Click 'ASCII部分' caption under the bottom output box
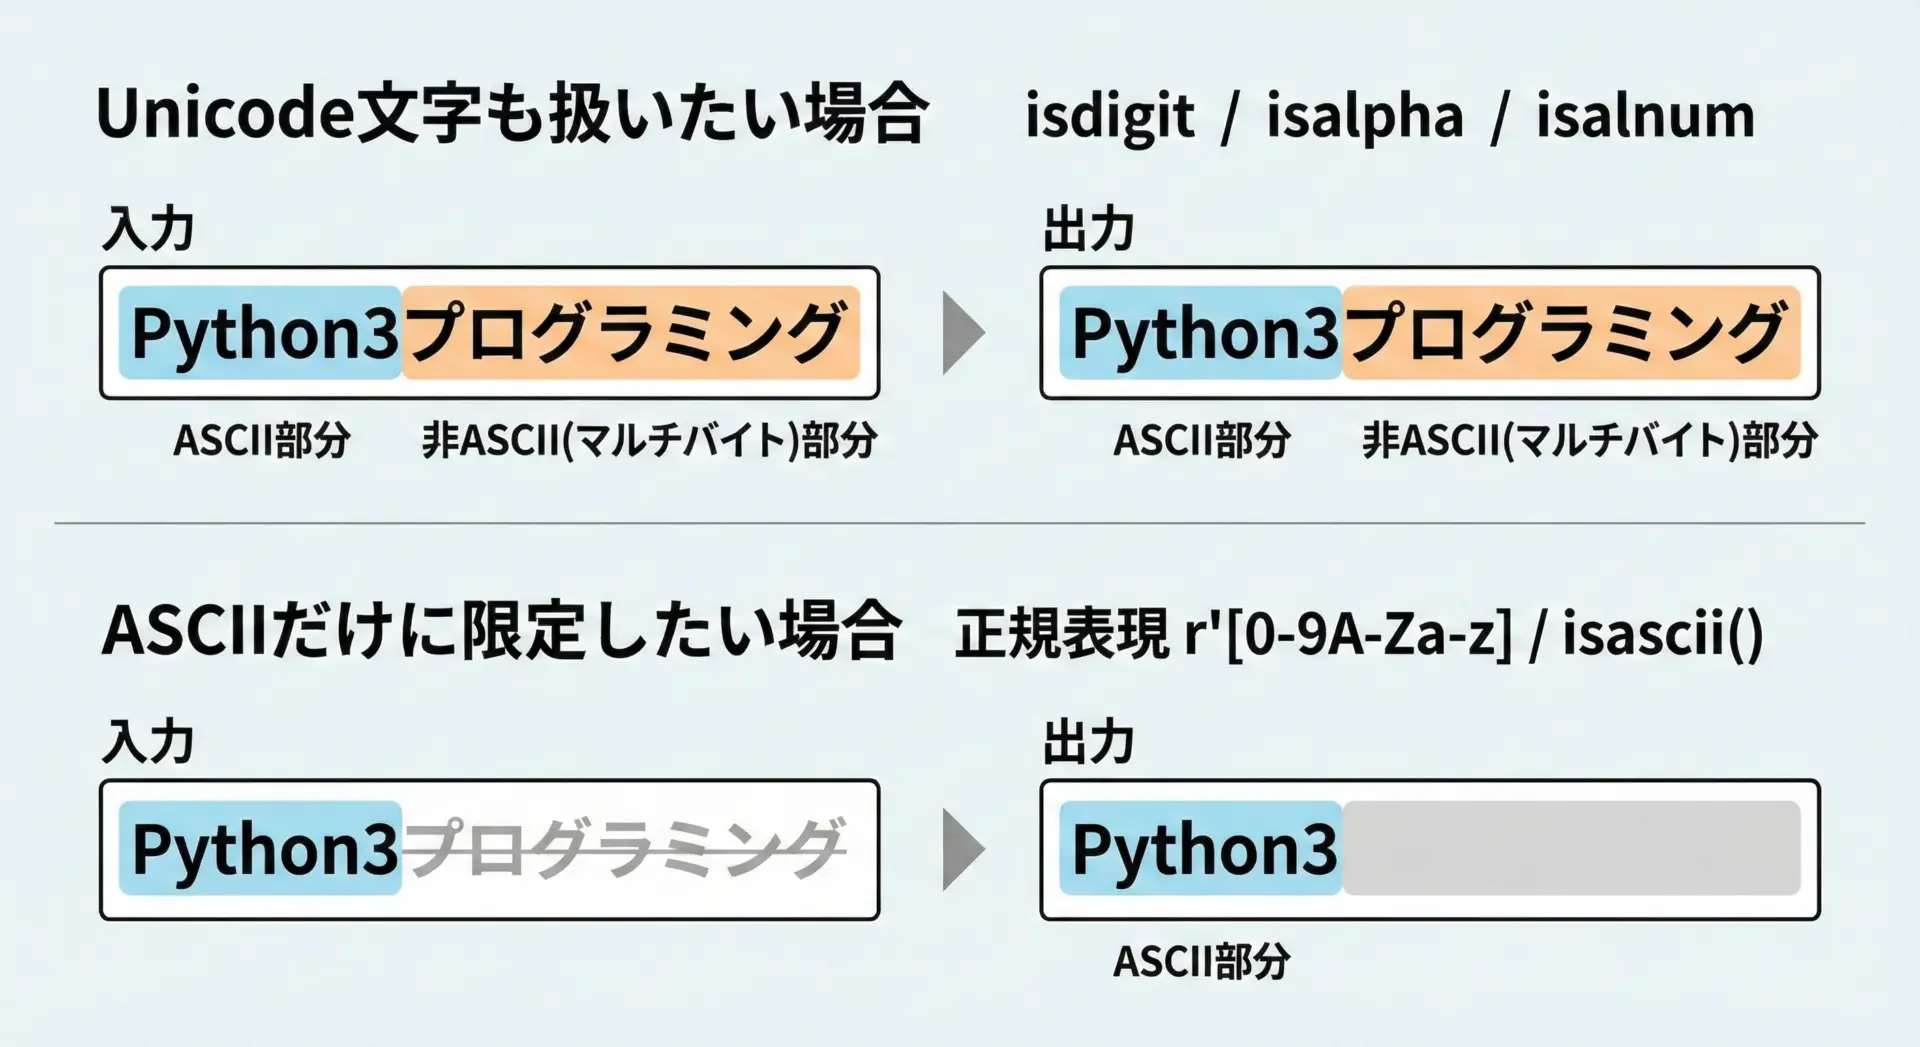The image size is (1920, 1047). tap(1201, 961)
